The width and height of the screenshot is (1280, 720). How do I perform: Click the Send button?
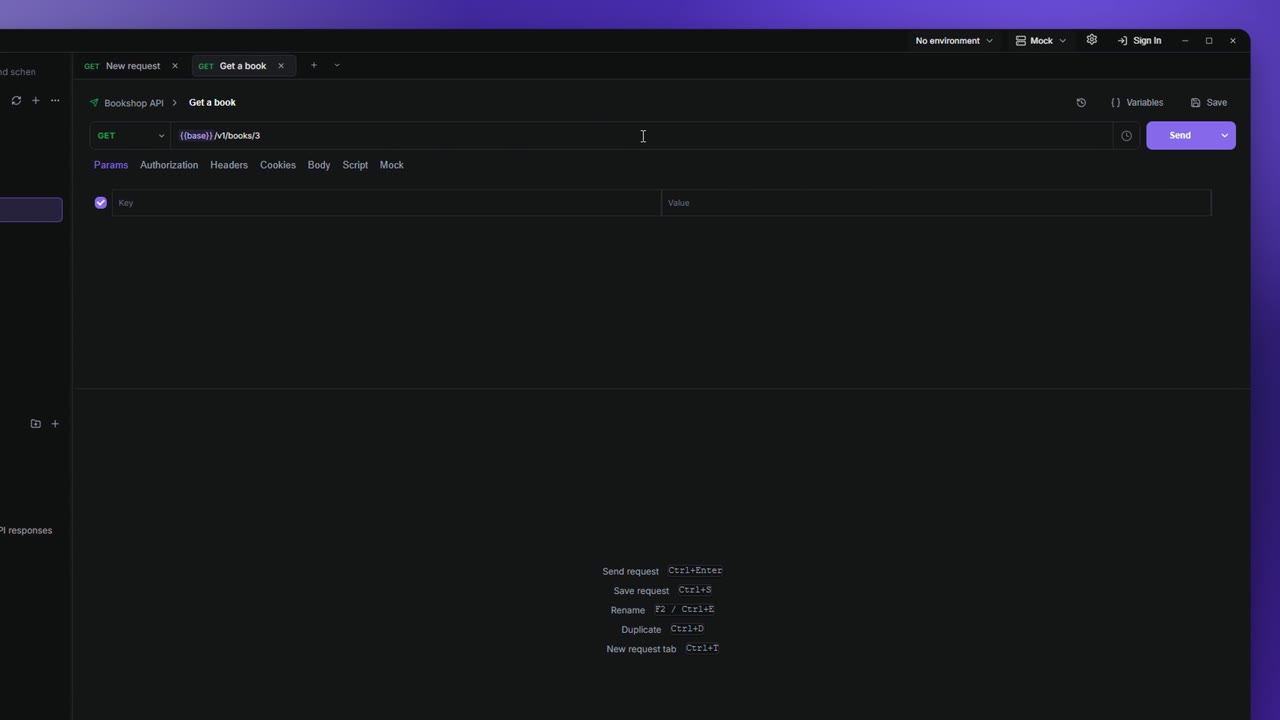pos(1180,135)
